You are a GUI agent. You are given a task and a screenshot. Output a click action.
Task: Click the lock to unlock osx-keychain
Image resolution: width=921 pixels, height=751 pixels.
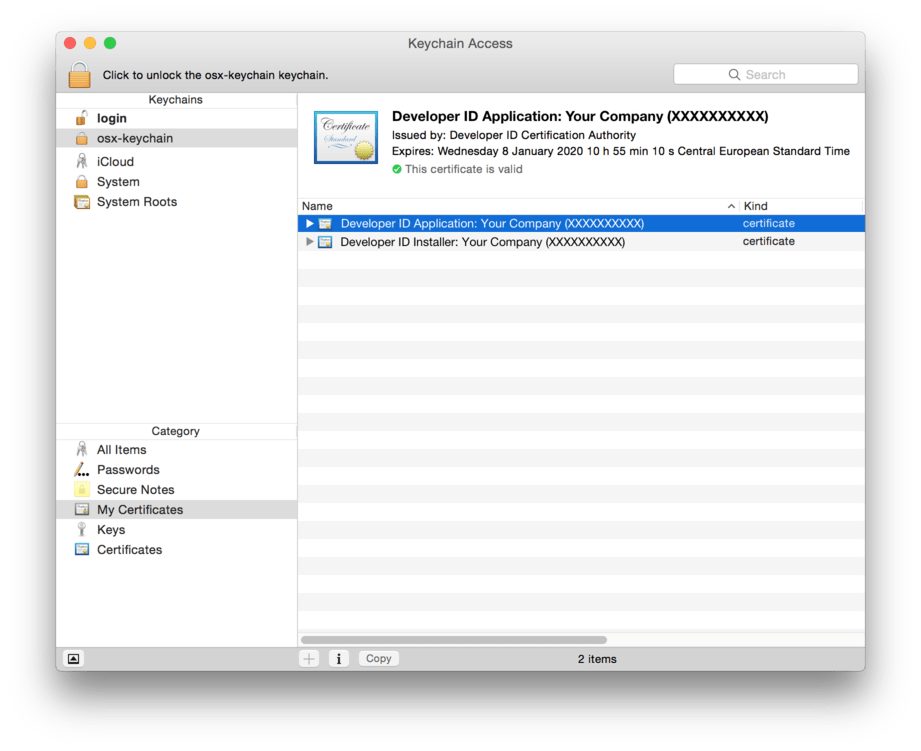(x=79, y=74)
